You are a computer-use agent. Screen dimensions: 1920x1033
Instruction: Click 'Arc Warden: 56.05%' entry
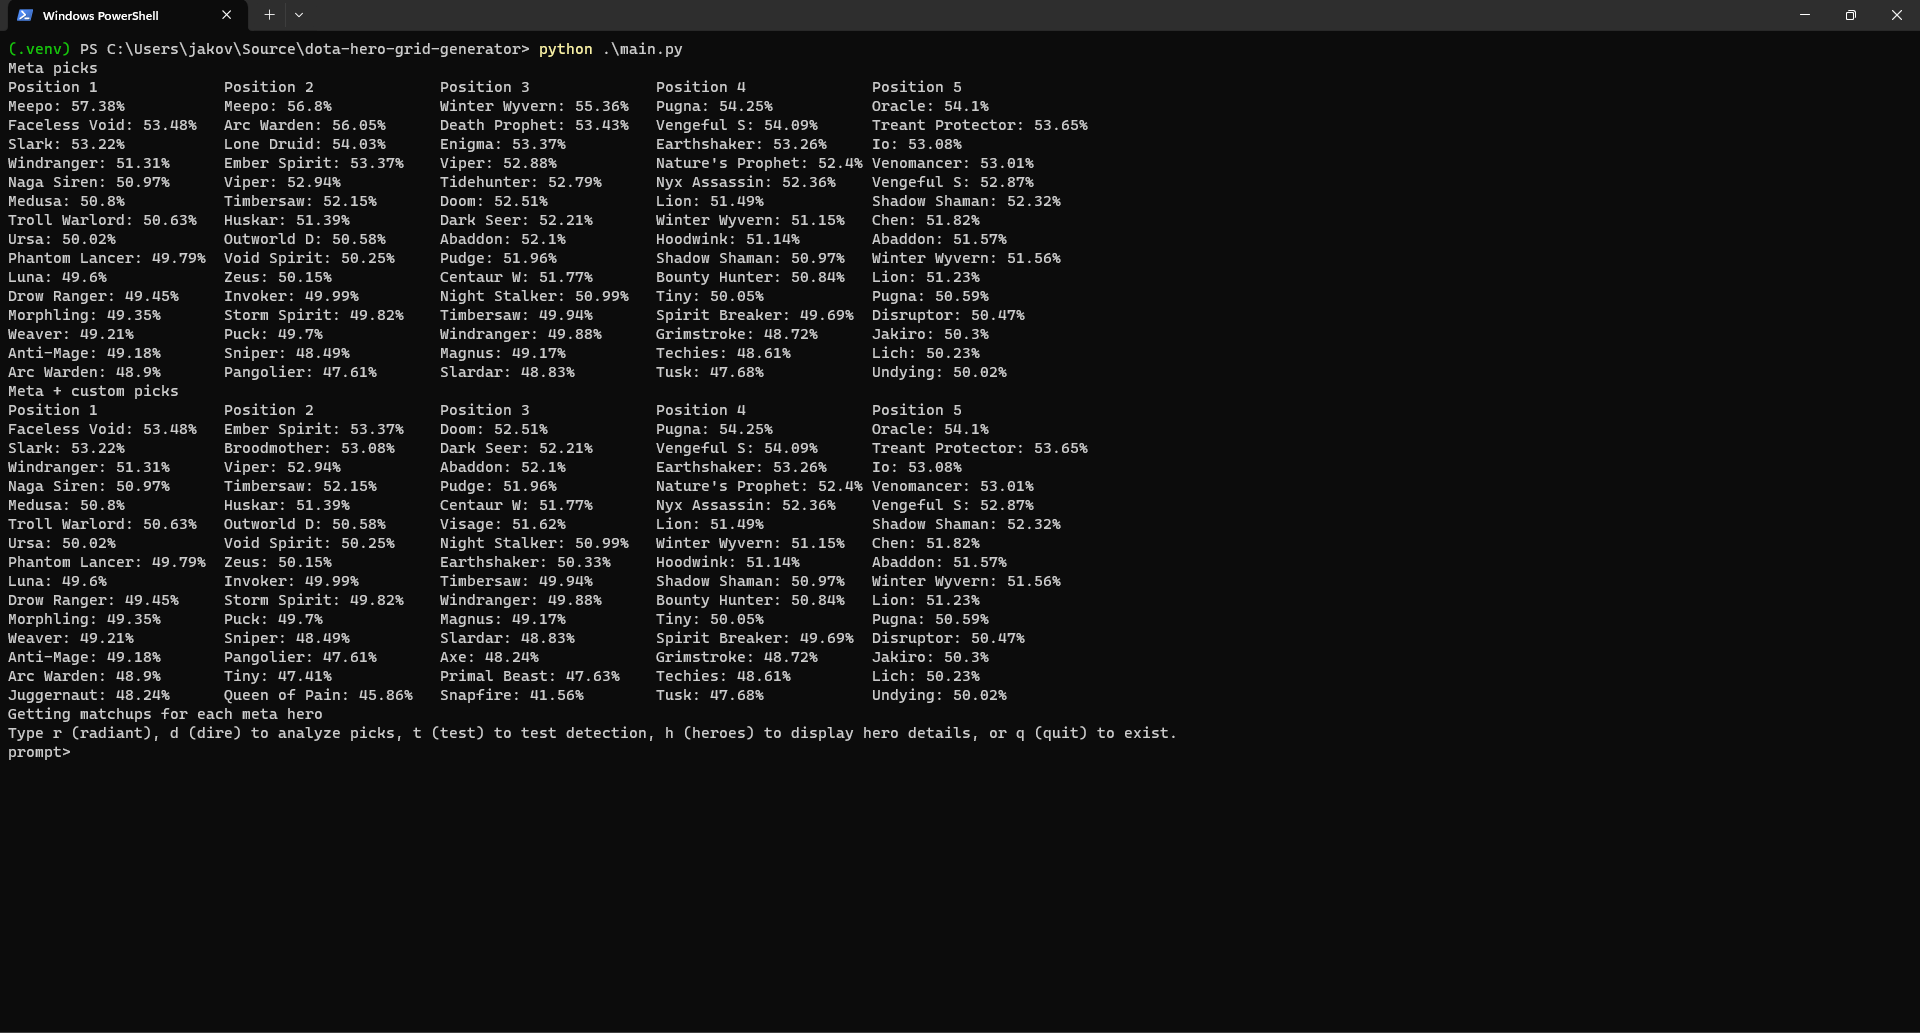pyautogui.click(x=305, y=125)
